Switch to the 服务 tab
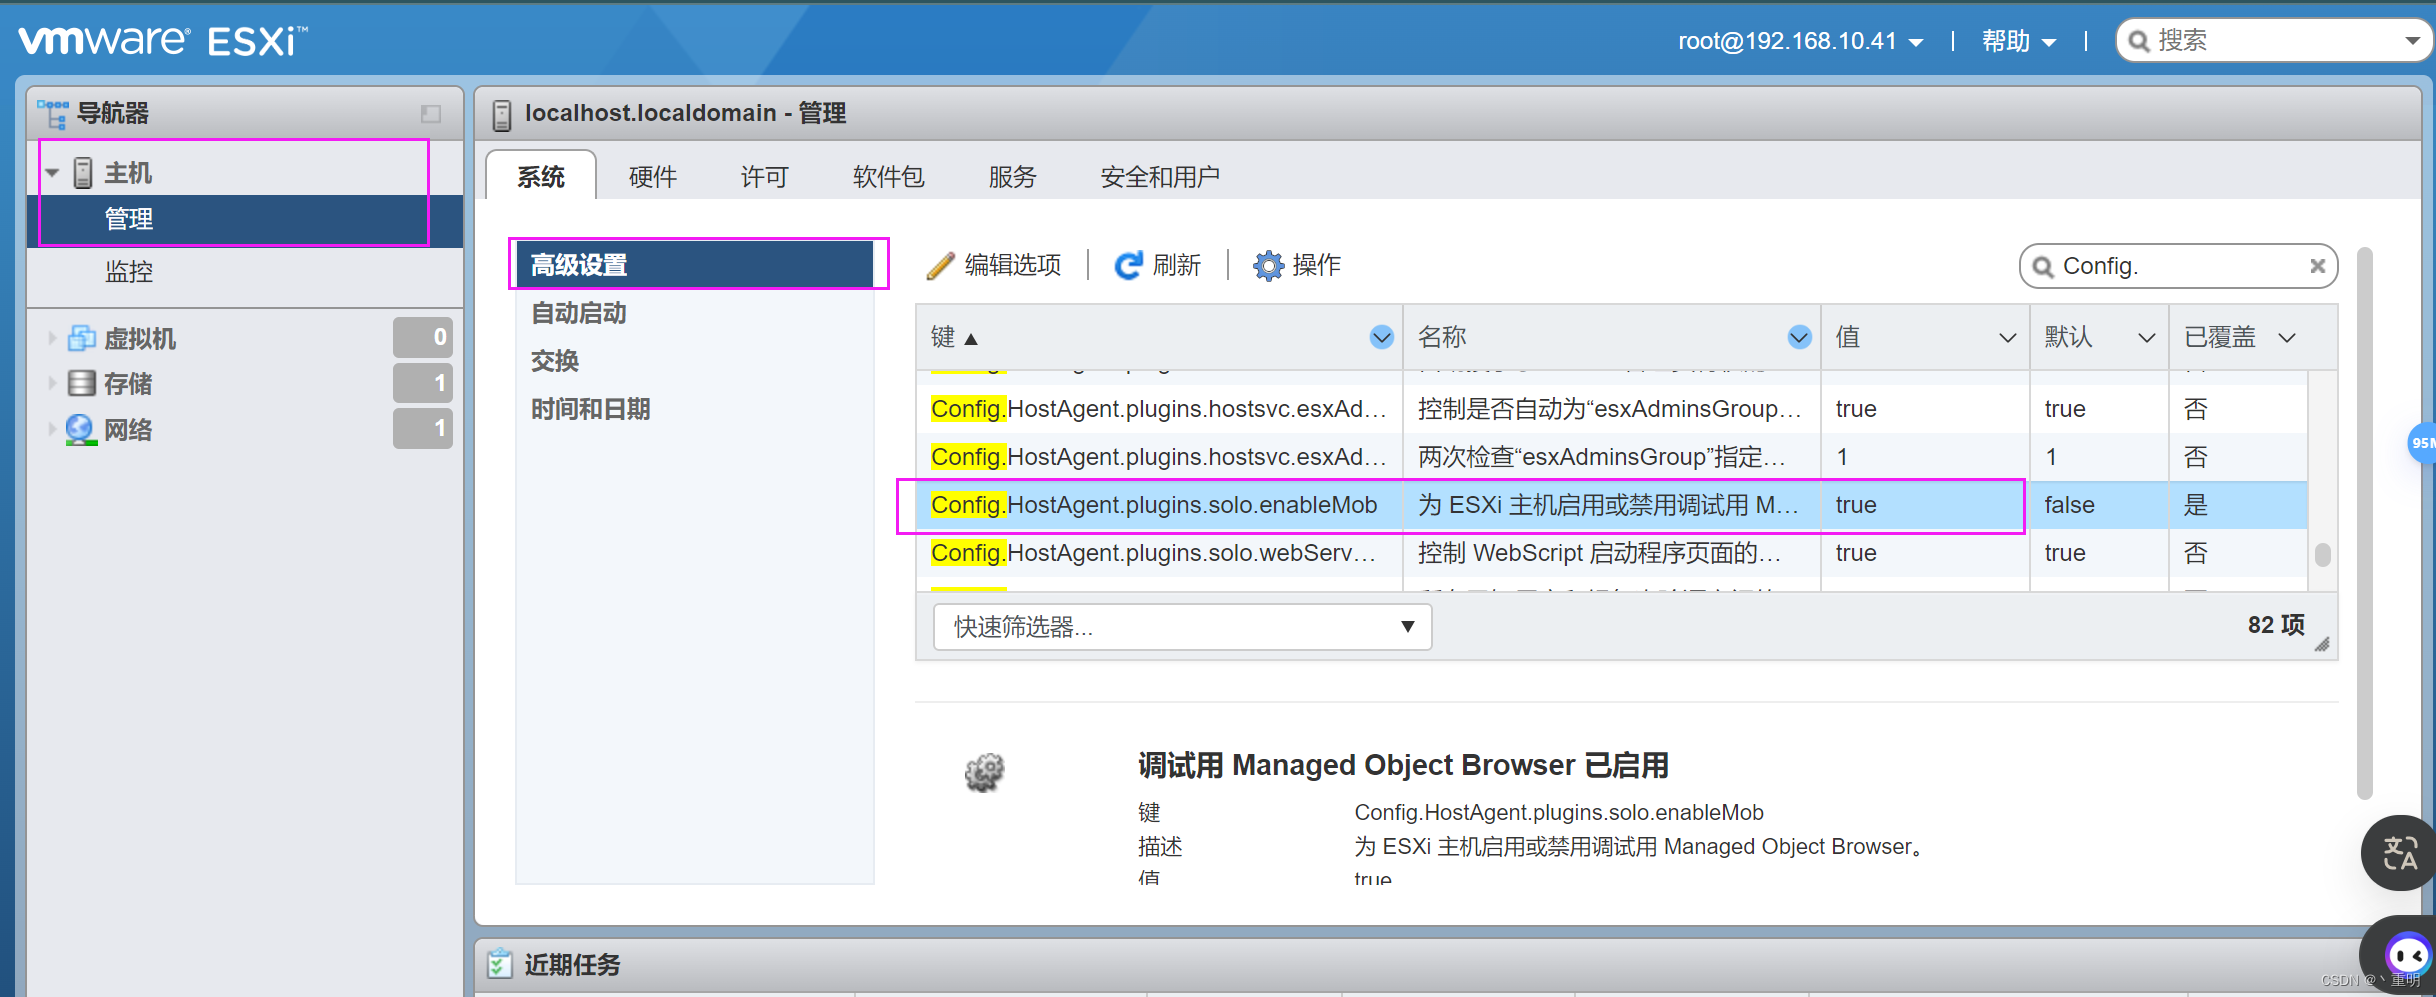This screenshot has width=2436, height=997. tap(1013, 177)
